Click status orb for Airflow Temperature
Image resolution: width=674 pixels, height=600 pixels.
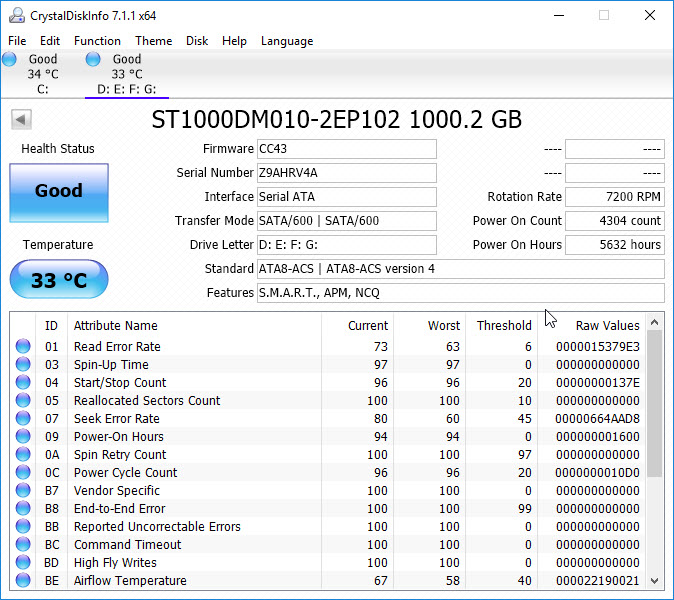click(23, 580)
